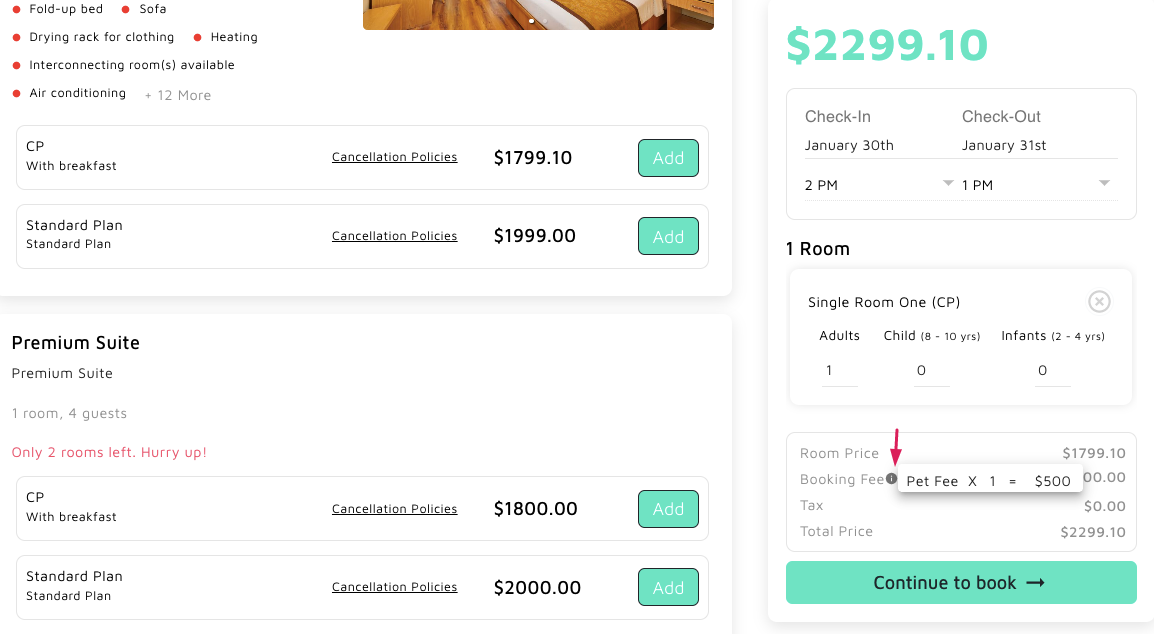The height and width of the screenshot is (634, 1154).
Task: Edit the Adults count field
Action: 839,371
